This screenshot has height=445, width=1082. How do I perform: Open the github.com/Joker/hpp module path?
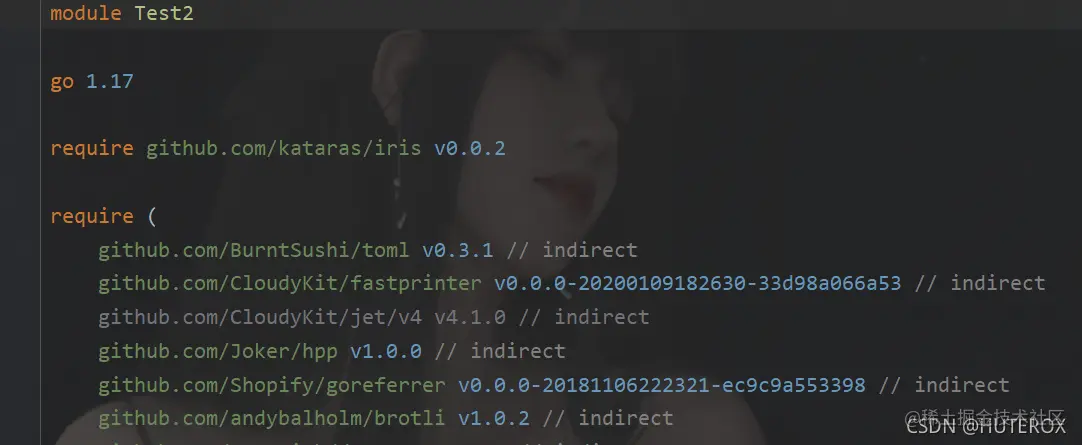point(217,351)
